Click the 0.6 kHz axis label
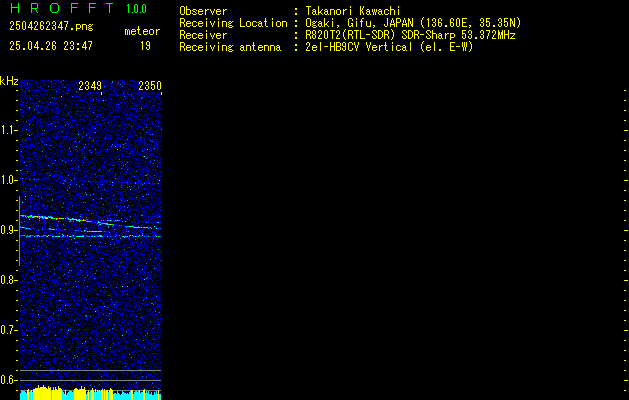 pyautogui.click(x=8, y=380)
